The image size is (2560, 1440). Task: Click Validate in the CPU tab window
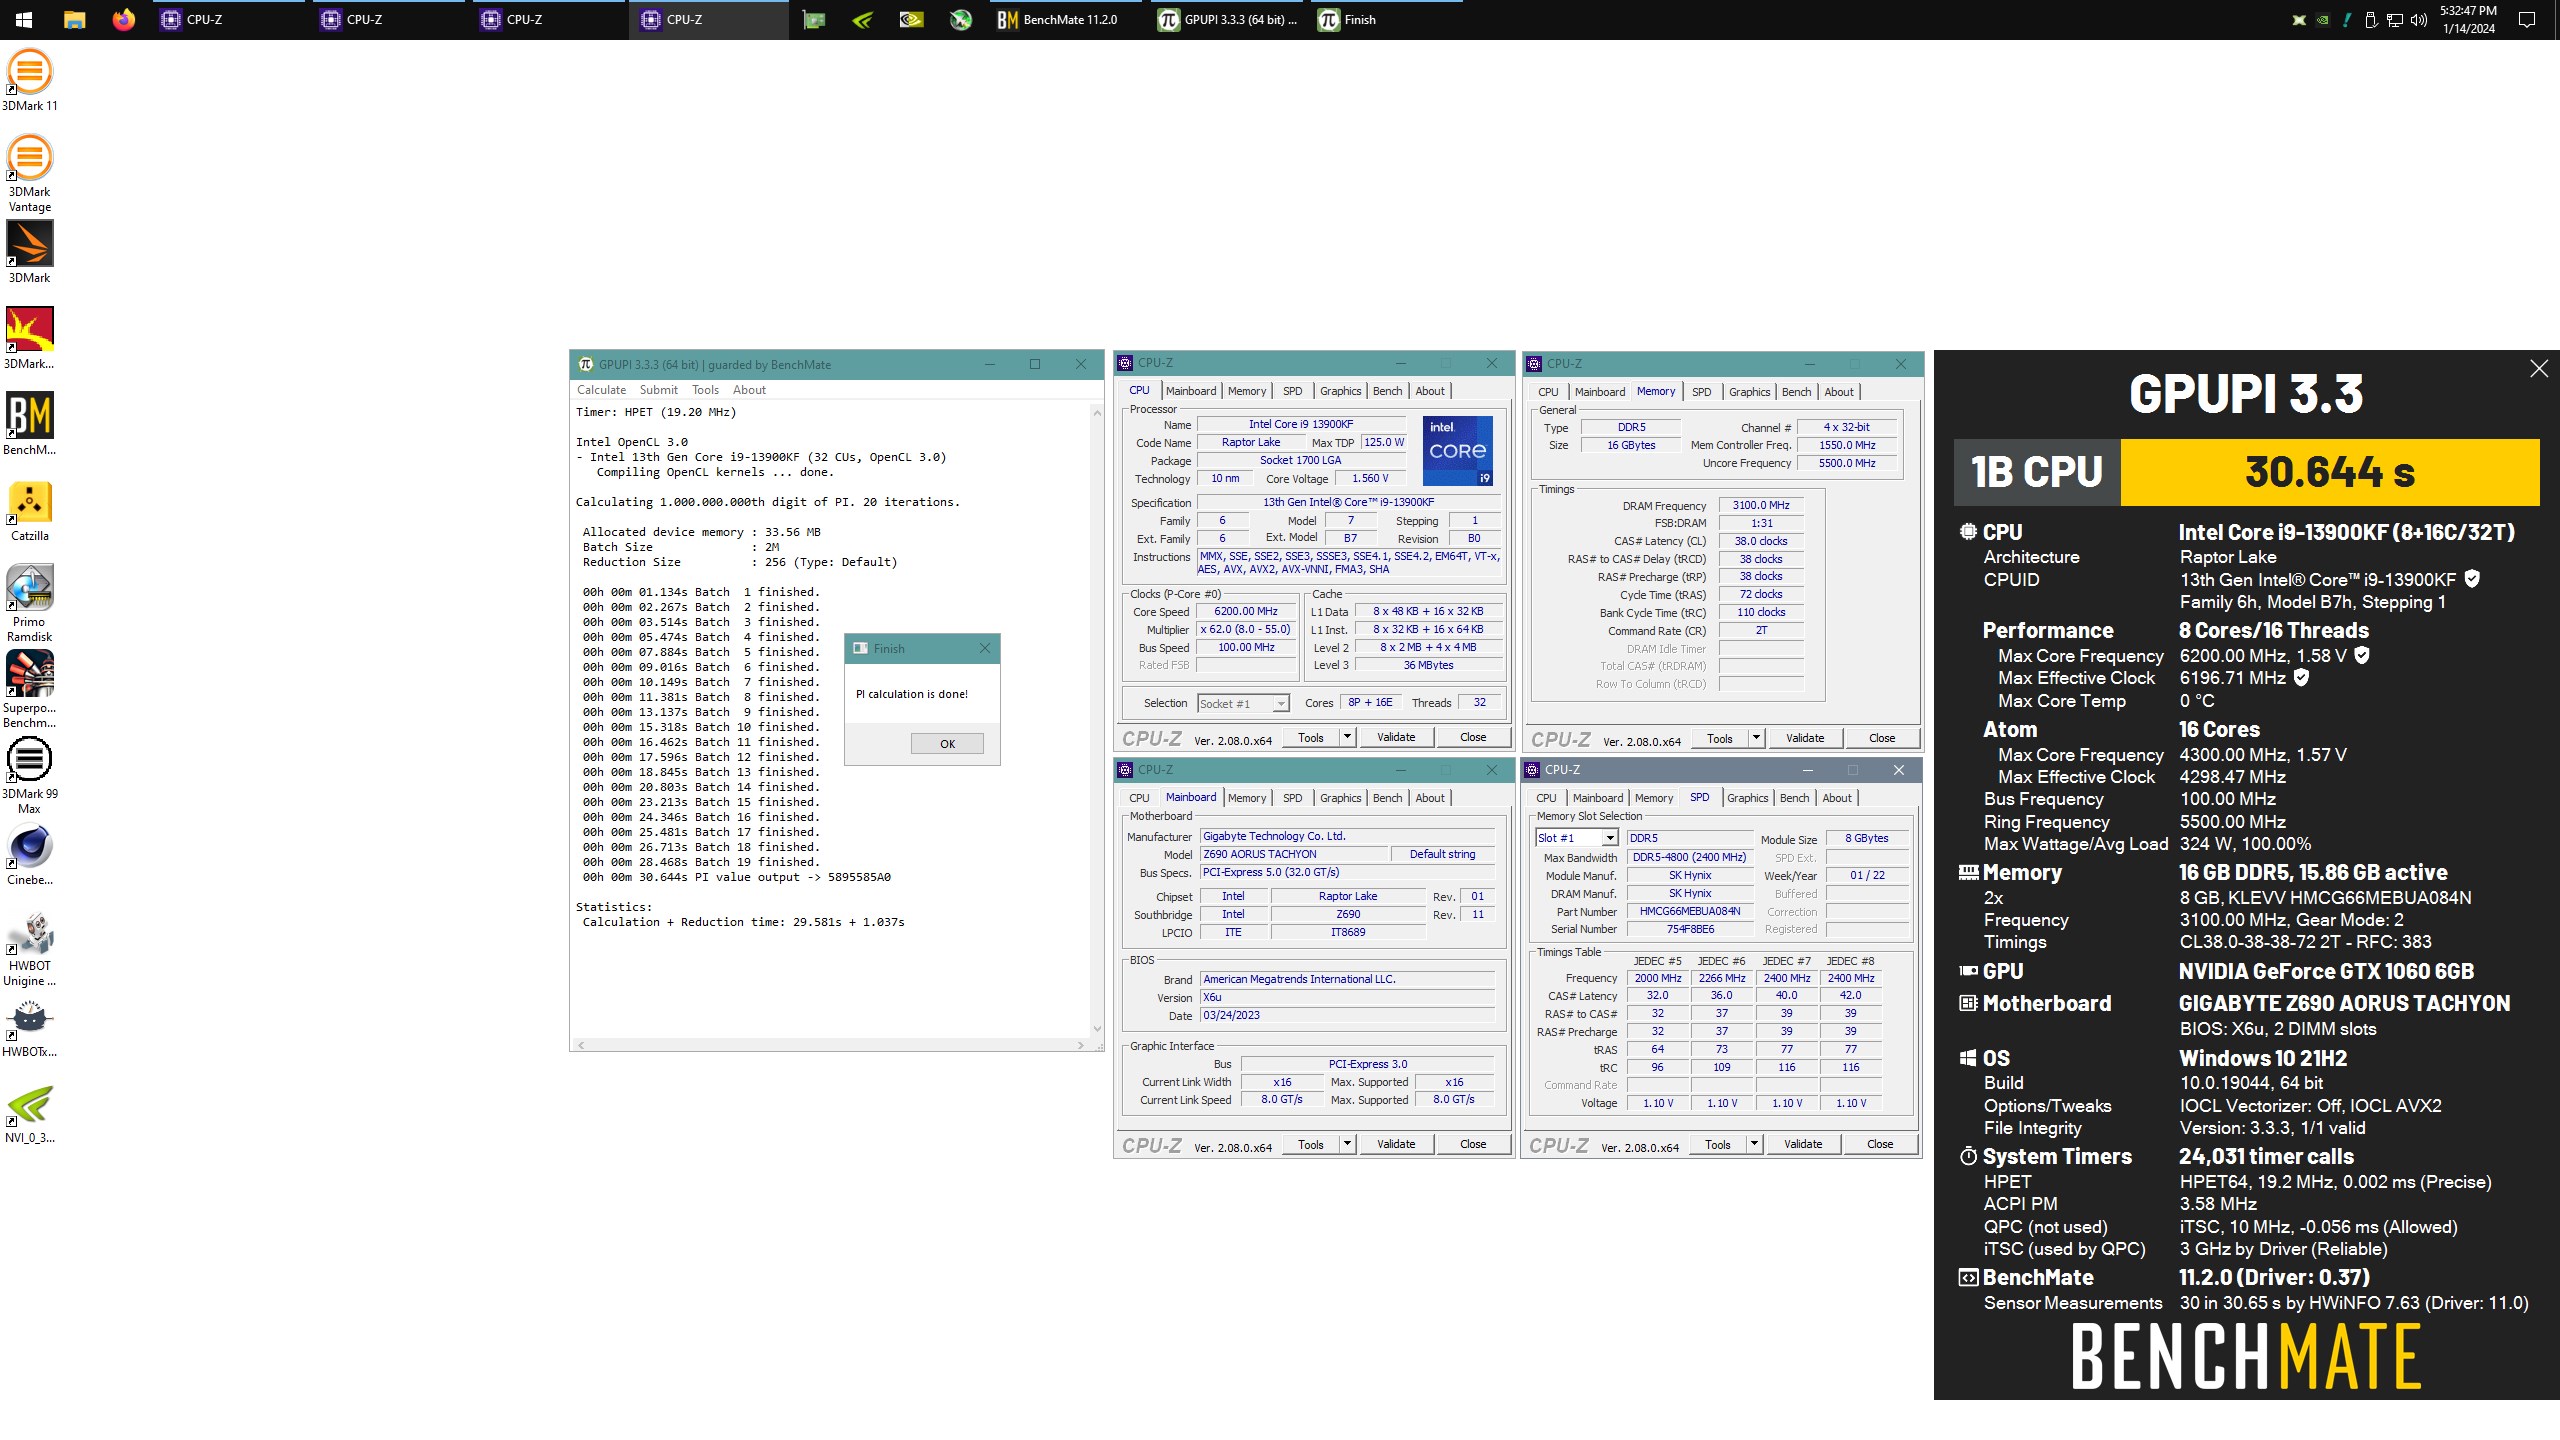[1396, 737]
